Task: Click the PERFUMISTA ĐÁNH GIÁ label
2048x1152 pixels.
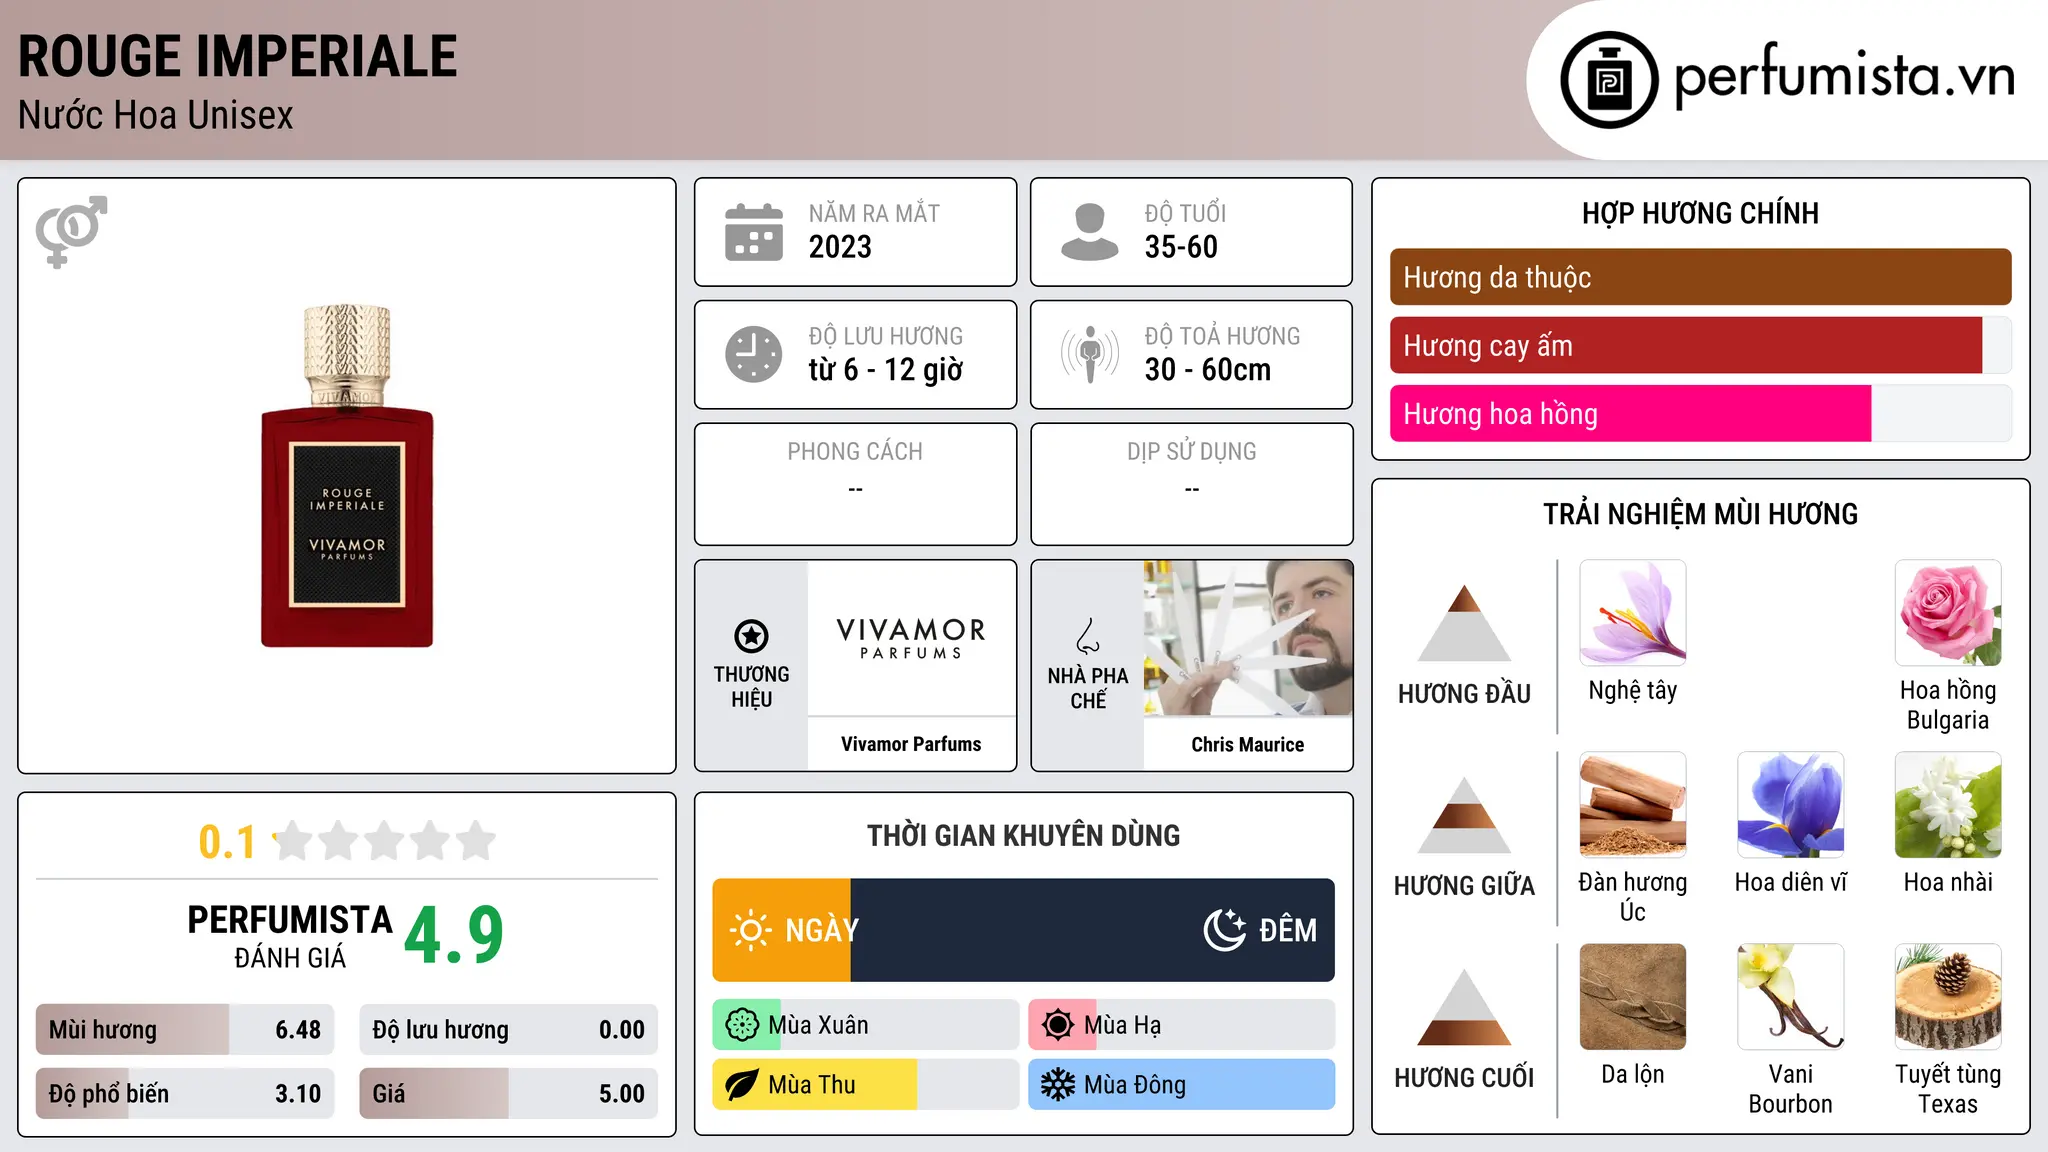Action: click(290, 936)
